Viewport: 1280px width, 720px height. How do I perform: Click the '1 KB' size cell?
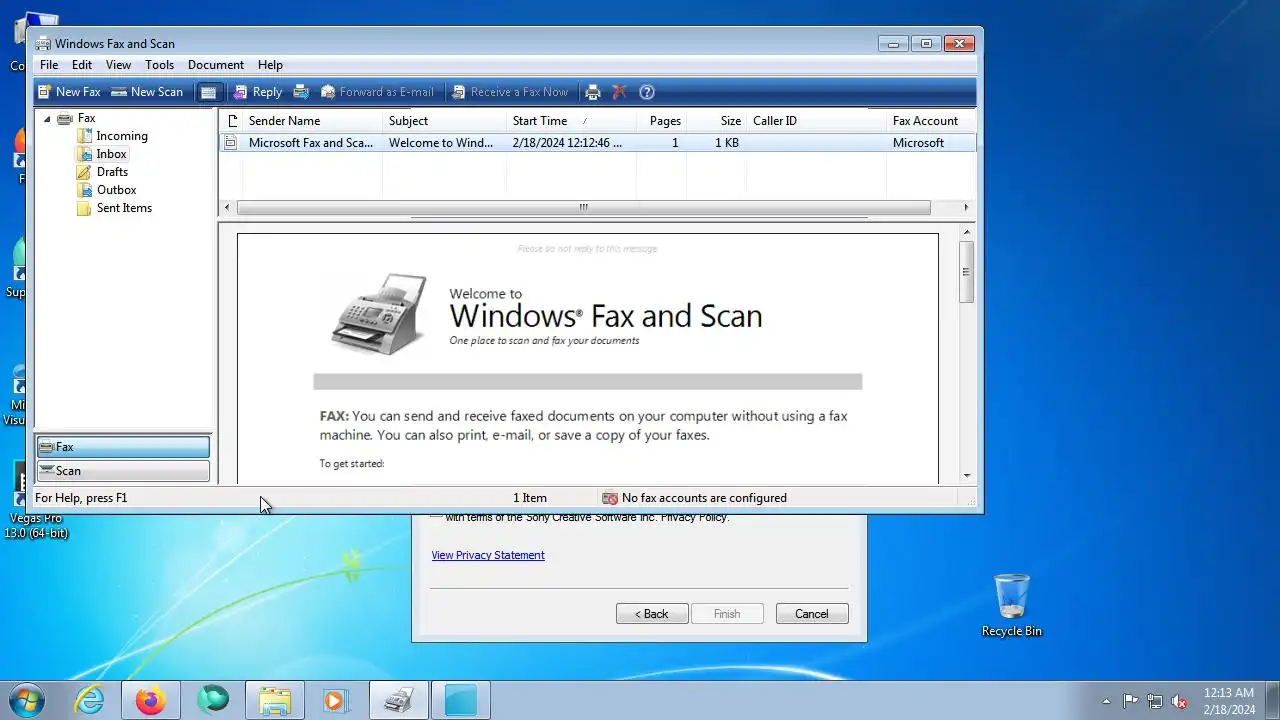[727, 143]
